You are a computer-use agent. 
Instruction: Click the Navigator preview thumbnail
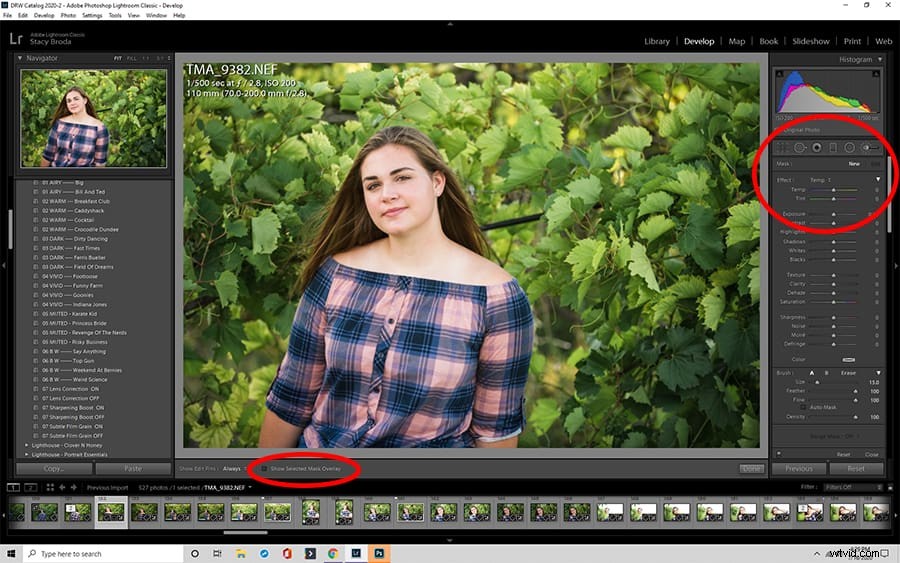(x=94, y=118)
